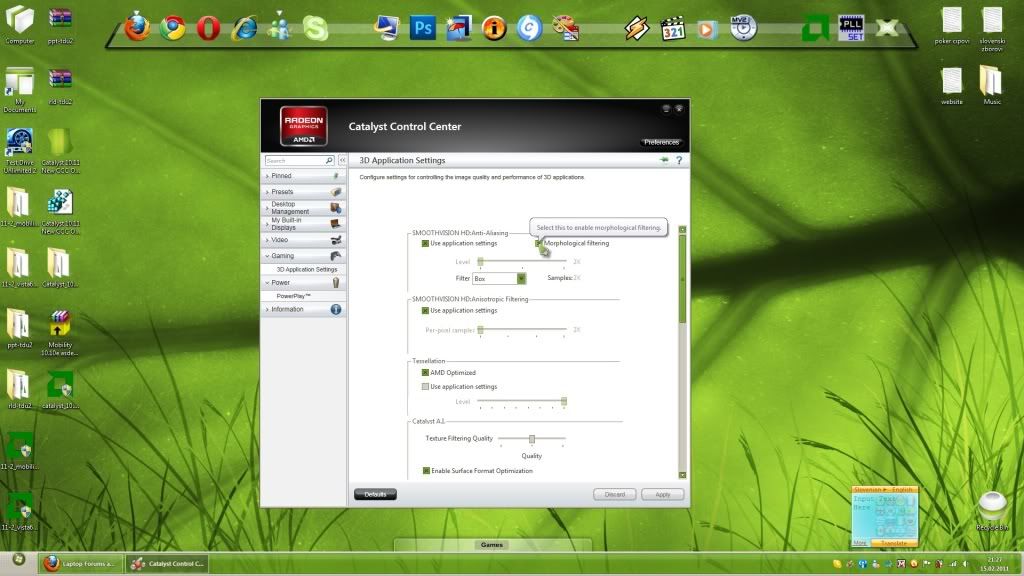Check Tessellation Use application settings
Viewport: 1024px width, 576px height.
point(425,387)
